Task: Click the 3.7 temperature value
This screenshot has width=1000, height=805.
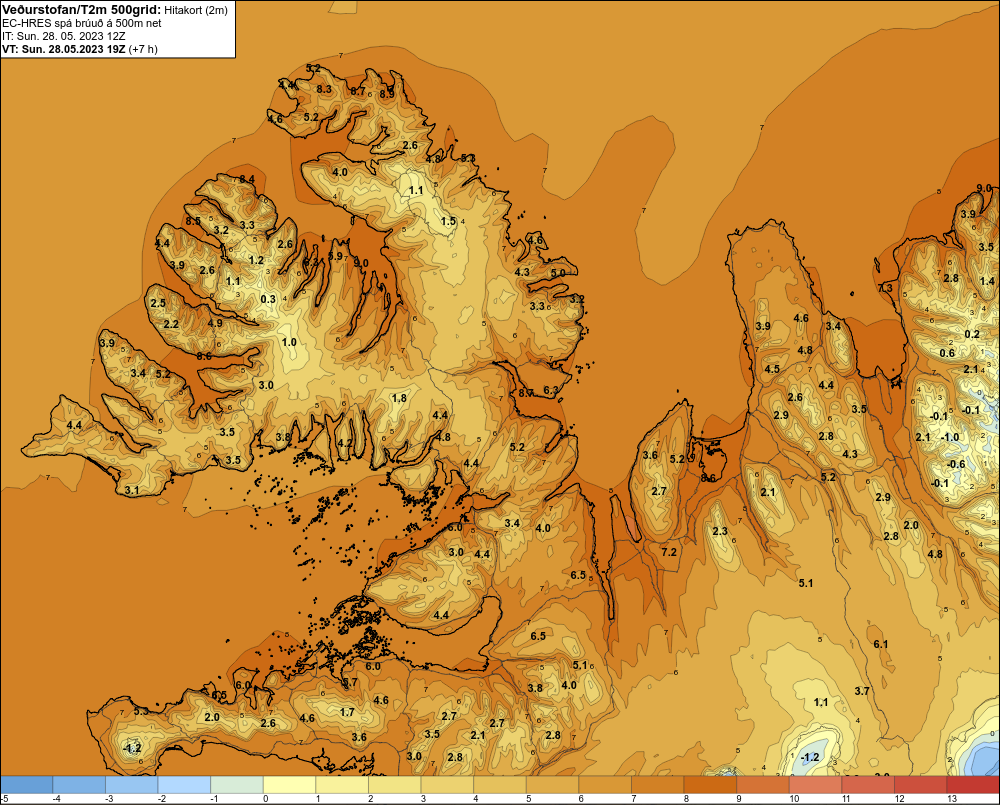Action: coord(862,691)
